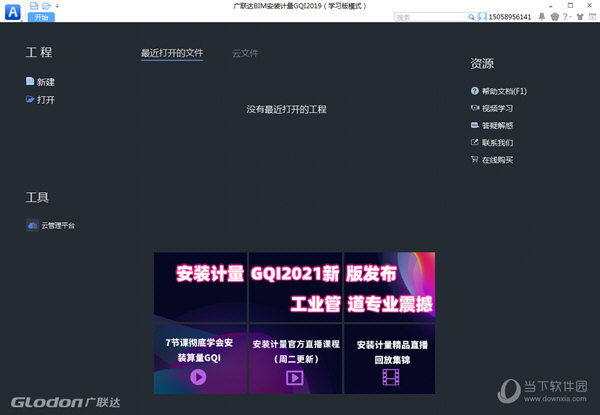Viewport: 600px width, 415px height.
Task: Click the window layout icon beside skin icon
Action: 592,16
